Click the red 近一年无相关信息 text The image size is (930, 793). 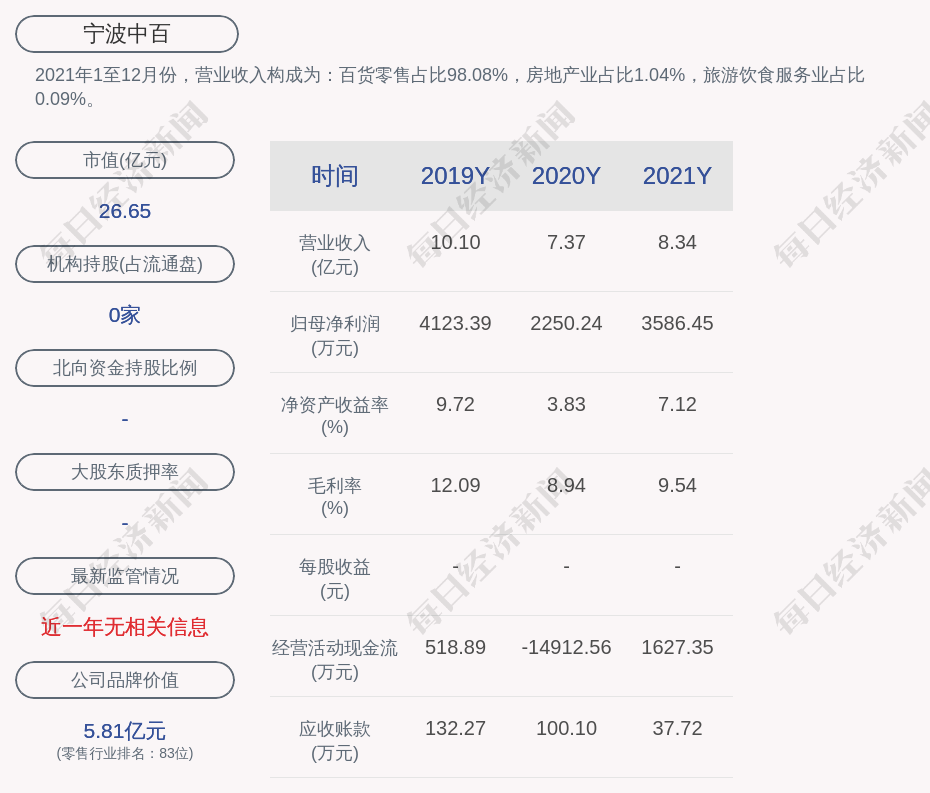pyautogui.click(x=125, y=627)
